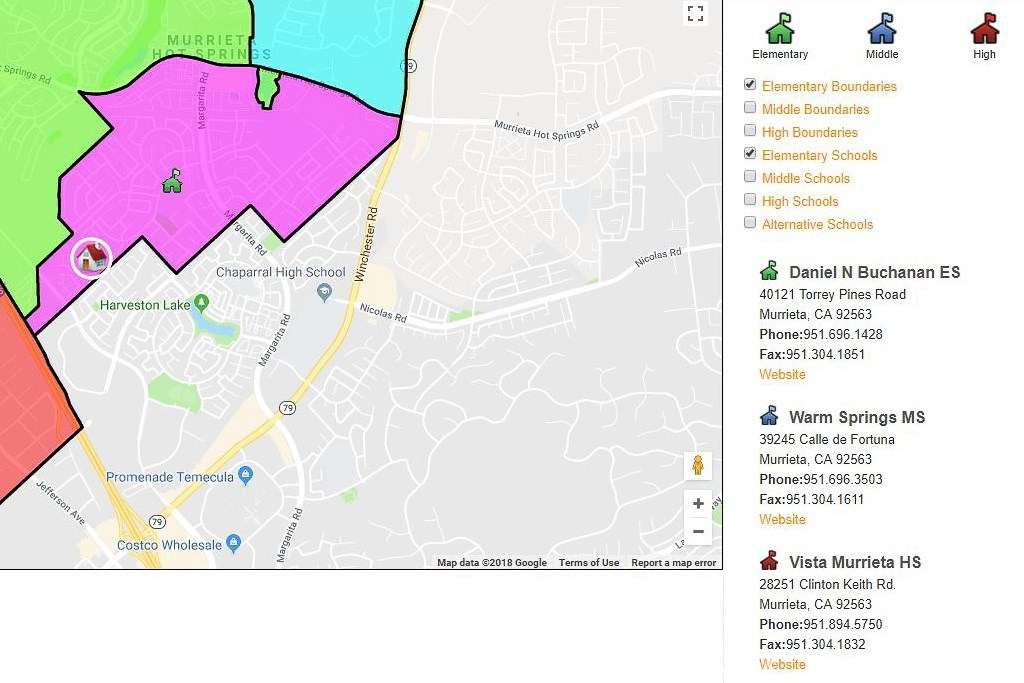The width and height of the screenshot is (1024, 683).
Task: Click the home marker on the map
Action: [x=91, y=257]
